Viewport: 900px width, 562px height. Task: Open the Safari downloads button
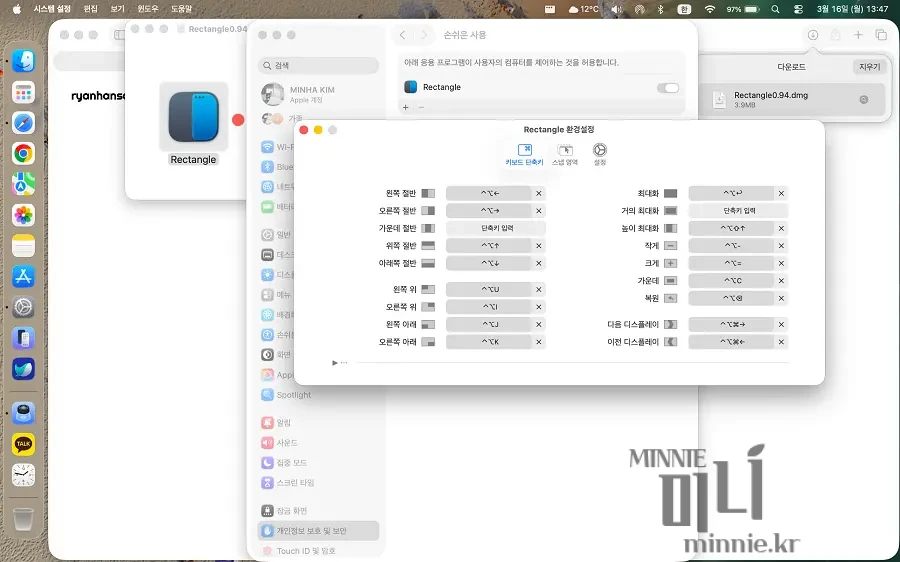click(813, 35)
